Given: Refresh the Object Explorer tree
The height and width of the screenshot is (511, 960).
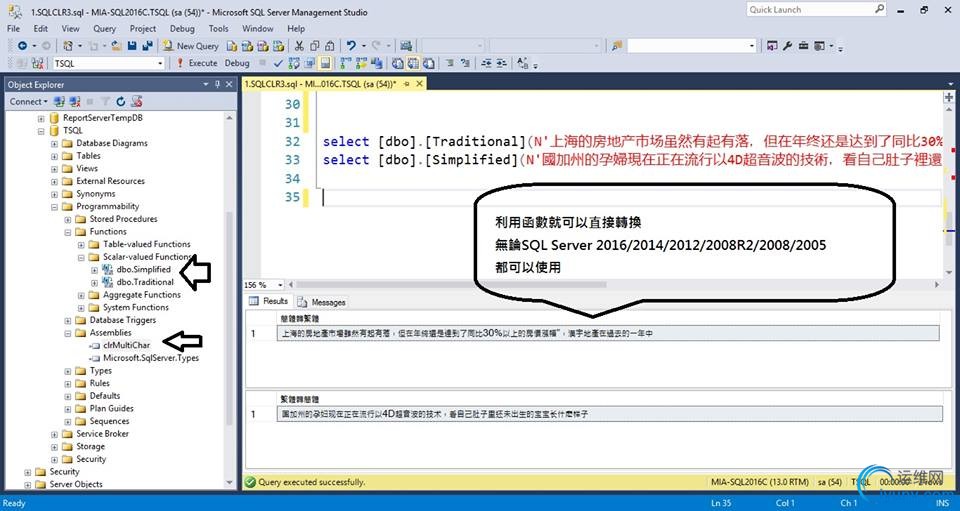Looking at the screenshot, I should pyautogui.click(x=121, y=102).
